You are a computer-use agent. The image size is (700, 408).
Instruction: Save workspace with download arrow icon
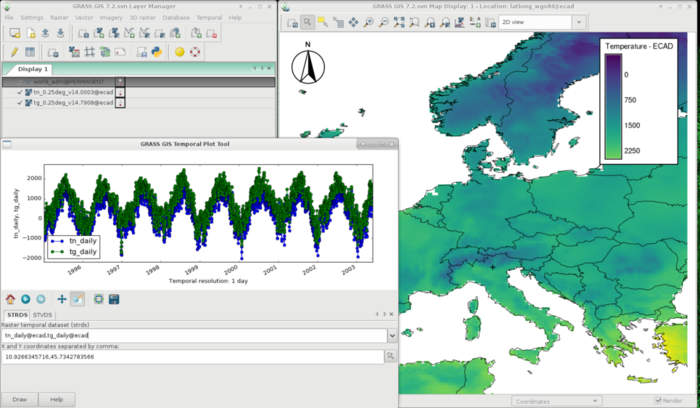[x=60, y=33]
